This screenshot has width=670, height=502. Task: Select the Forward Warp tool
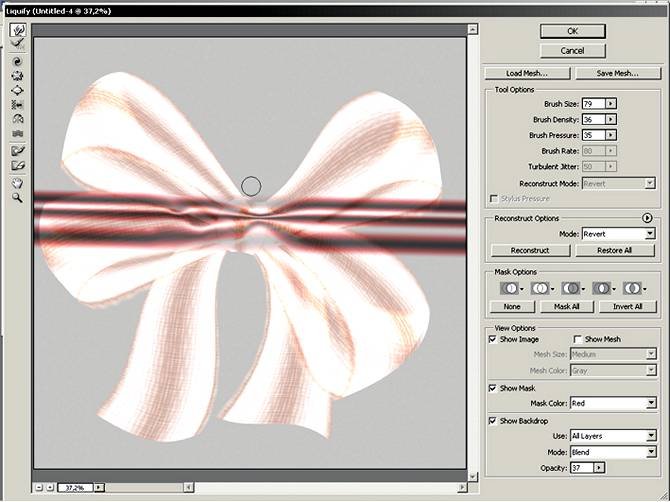click(x=18, y=31)
